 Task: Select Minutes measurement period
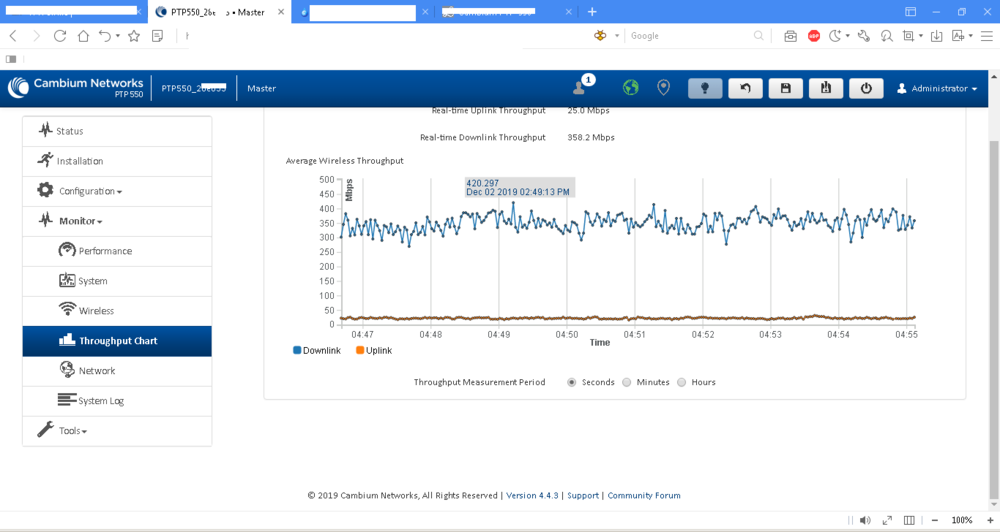click(627, 382)
